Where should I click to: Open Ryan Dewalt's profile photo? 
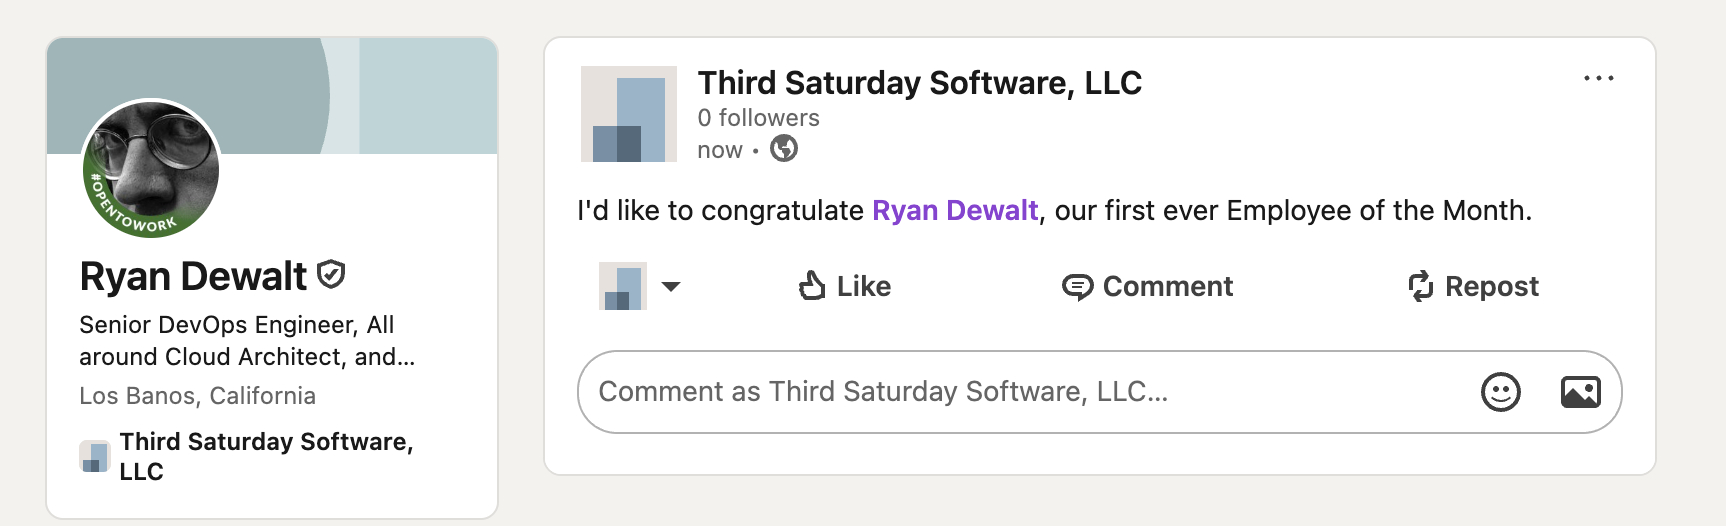point(151,169)
